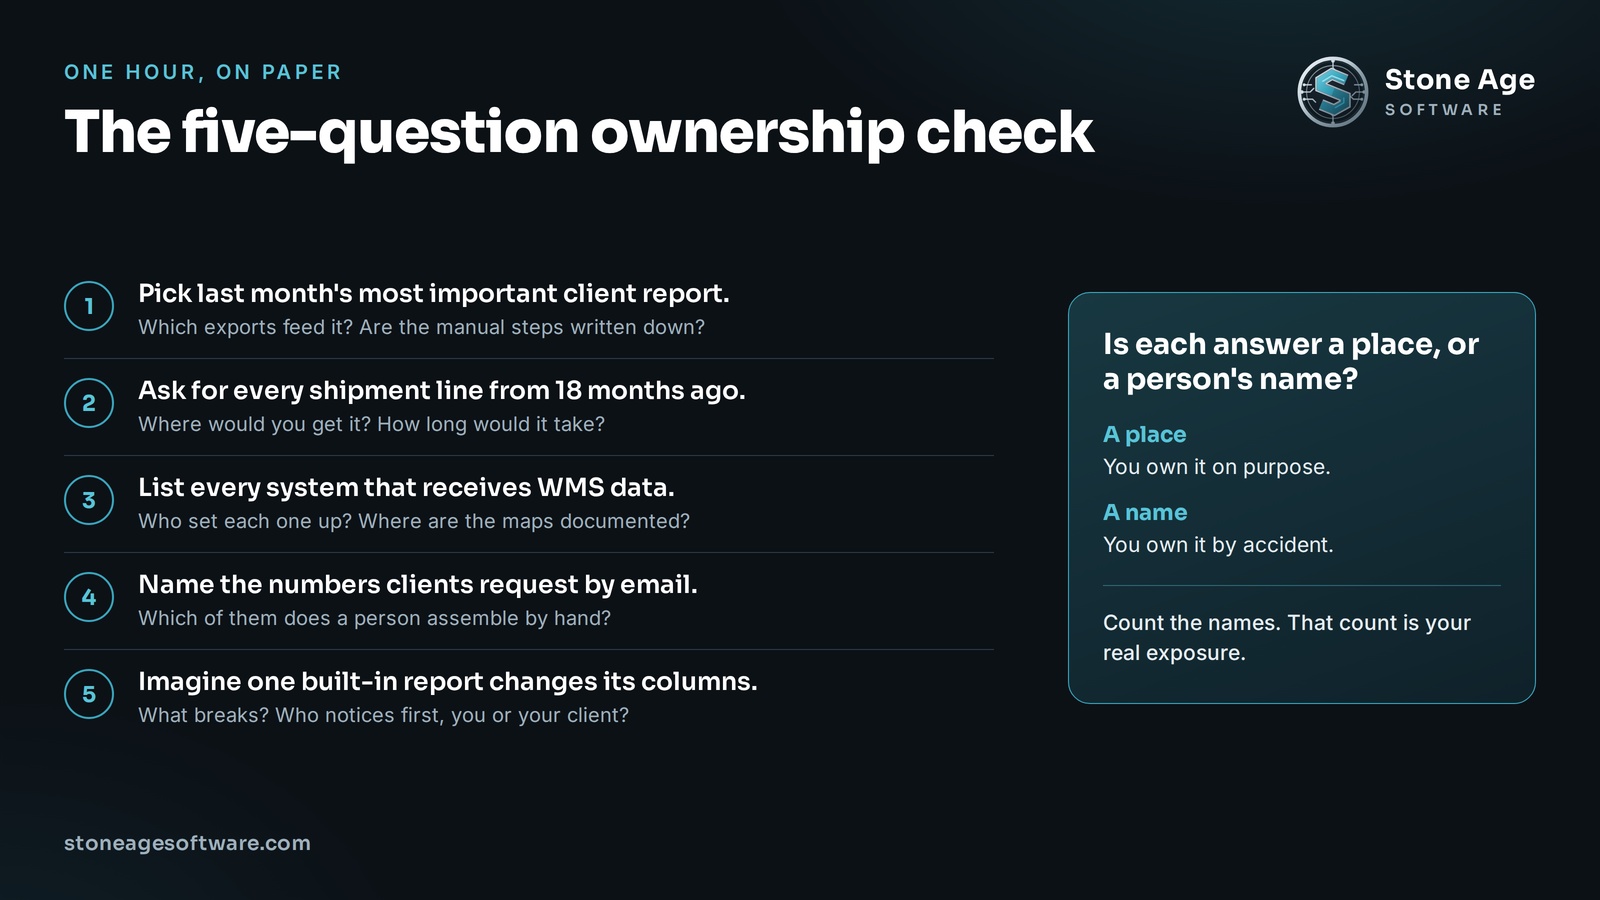This screenshot has width=1600, height=900.
Task: Click the 'Stone Age' brand name
Action: tap(1459, 80)
